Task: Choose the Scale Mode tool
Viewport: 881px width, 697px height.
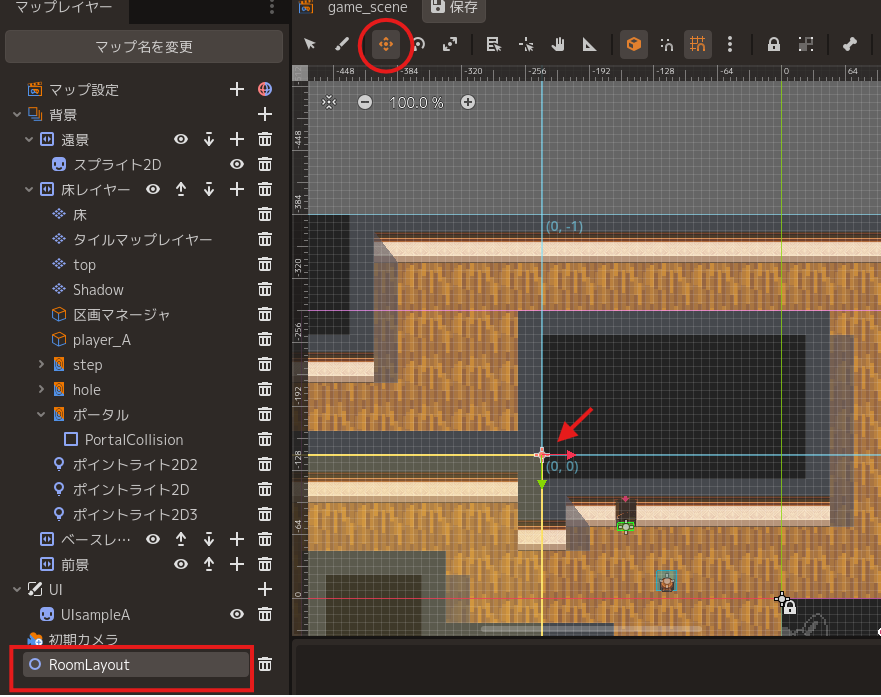Action: tap(450, 44)
